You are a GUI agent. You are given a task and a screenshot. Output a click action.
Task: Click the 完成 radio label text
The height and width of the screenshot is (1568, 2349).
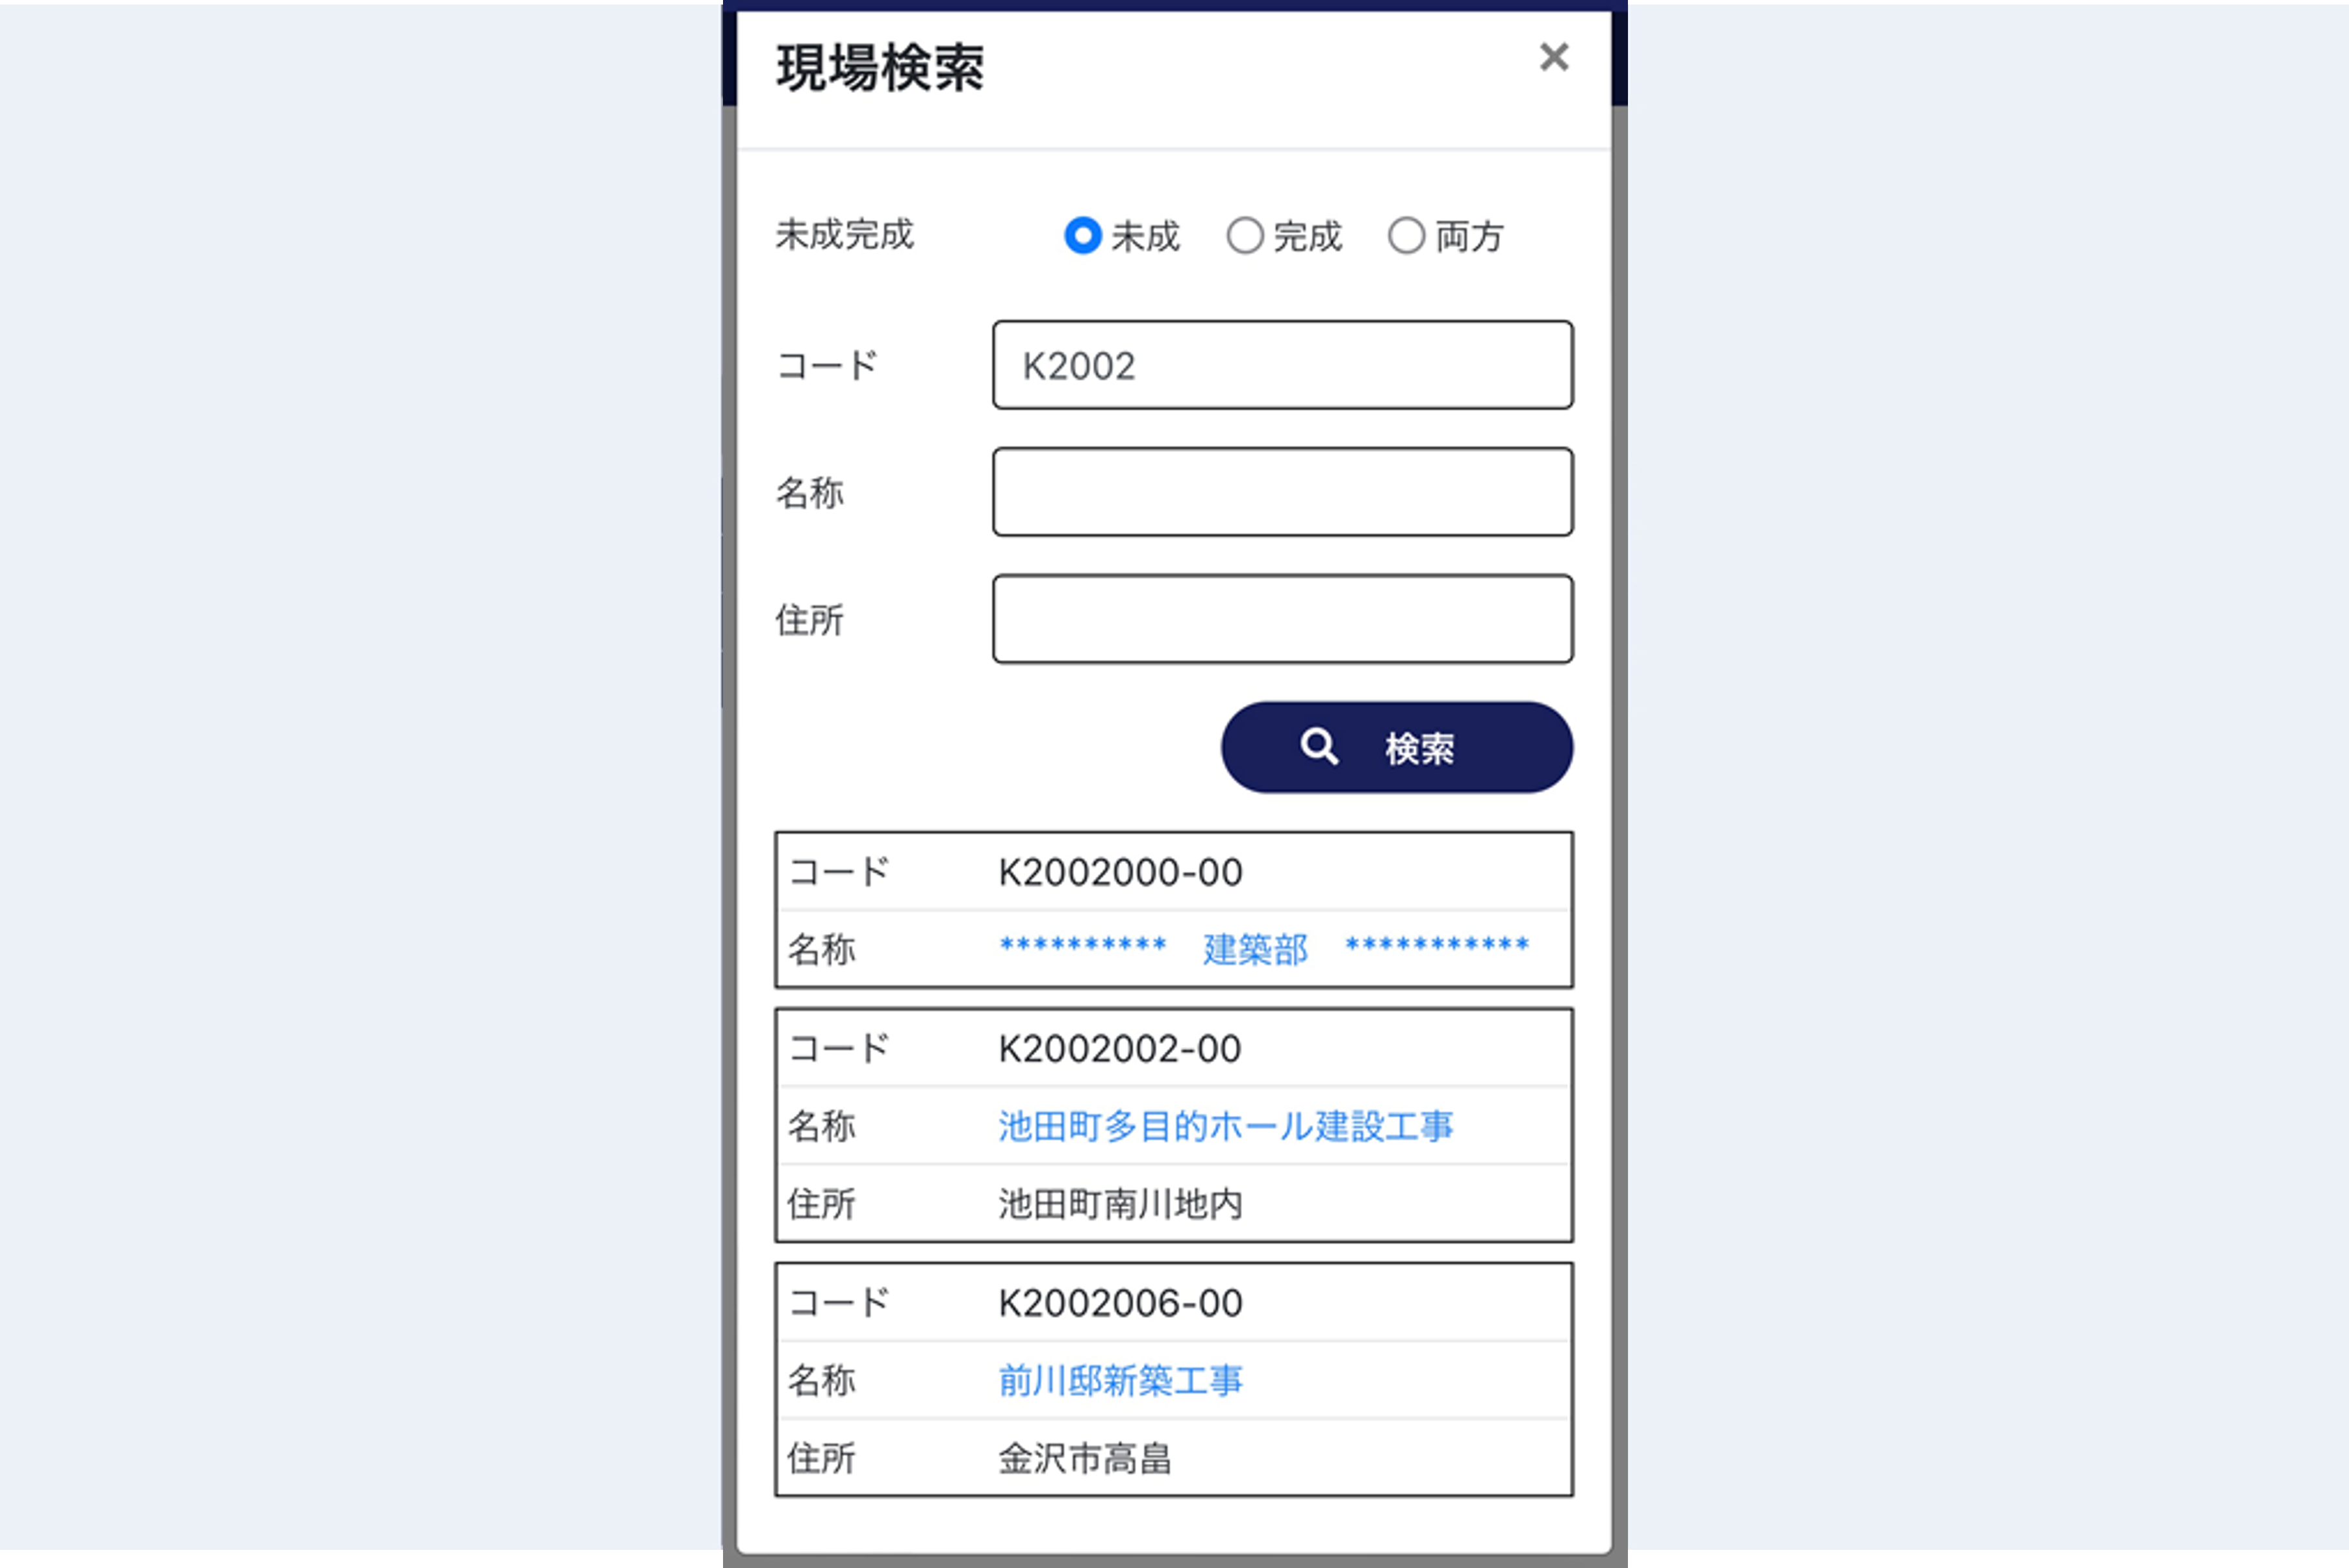1307,237
